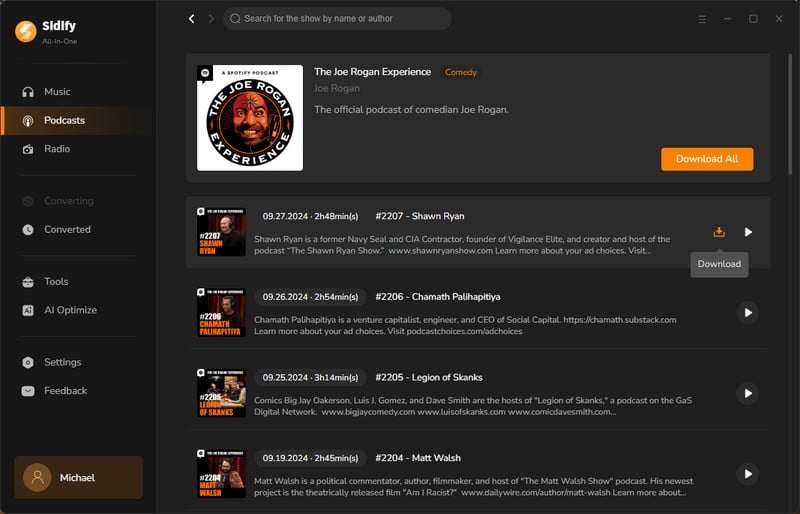
Task: Click the #2207 - Shawn Ryan title
Action: [x=420, y=216]
